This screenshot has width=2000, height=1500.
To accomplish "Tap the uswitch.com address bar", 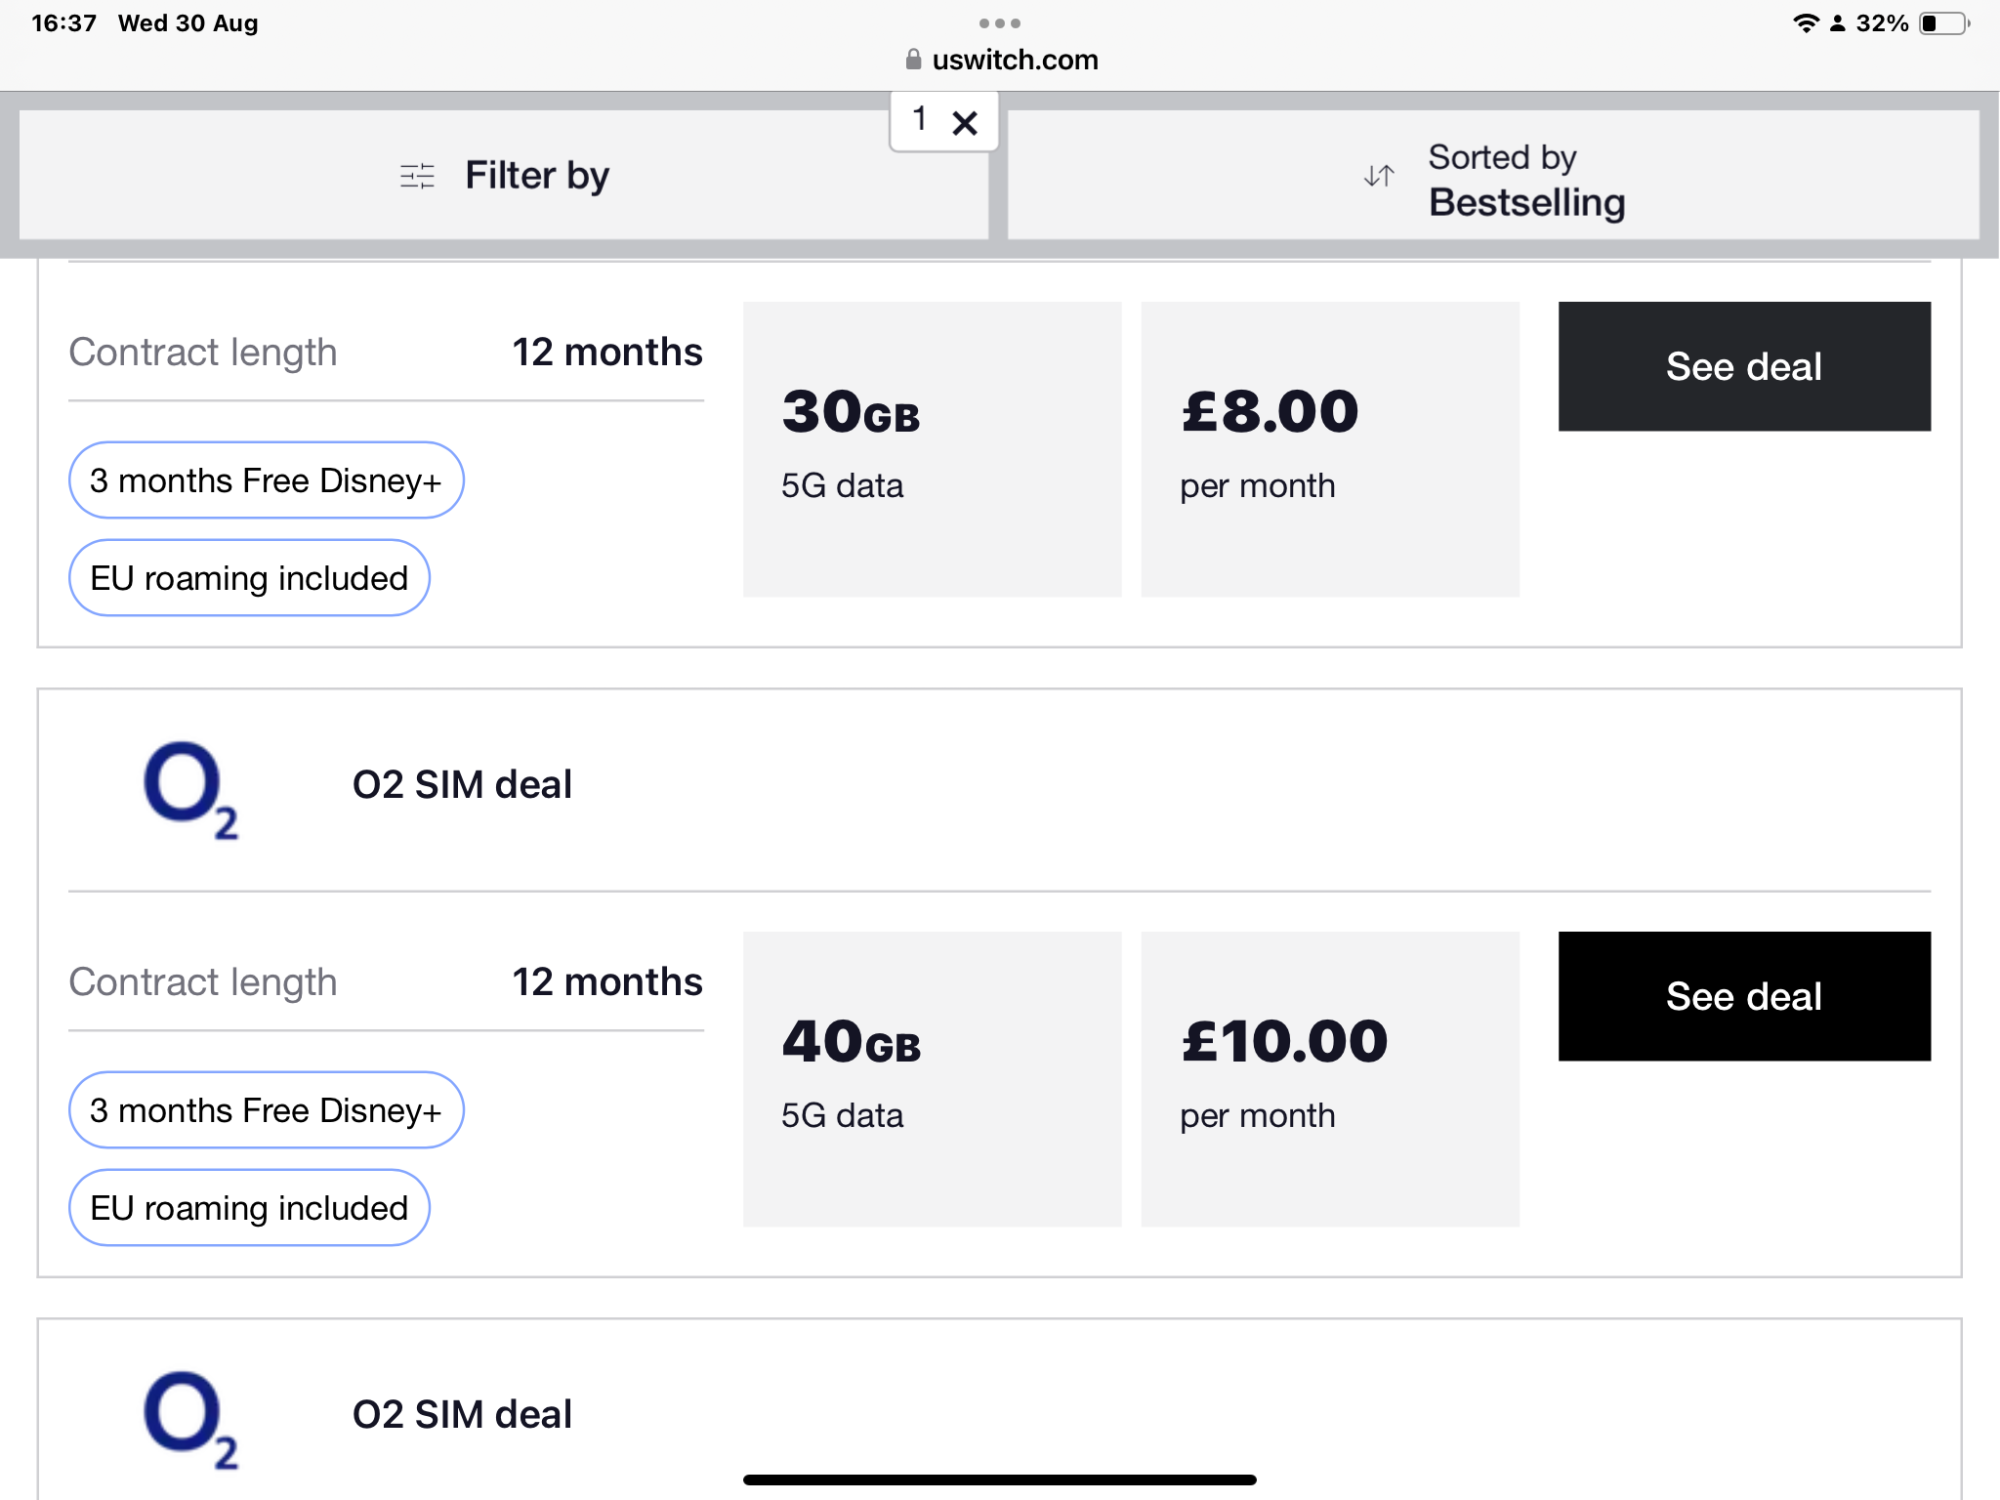I will (1014, 60).
